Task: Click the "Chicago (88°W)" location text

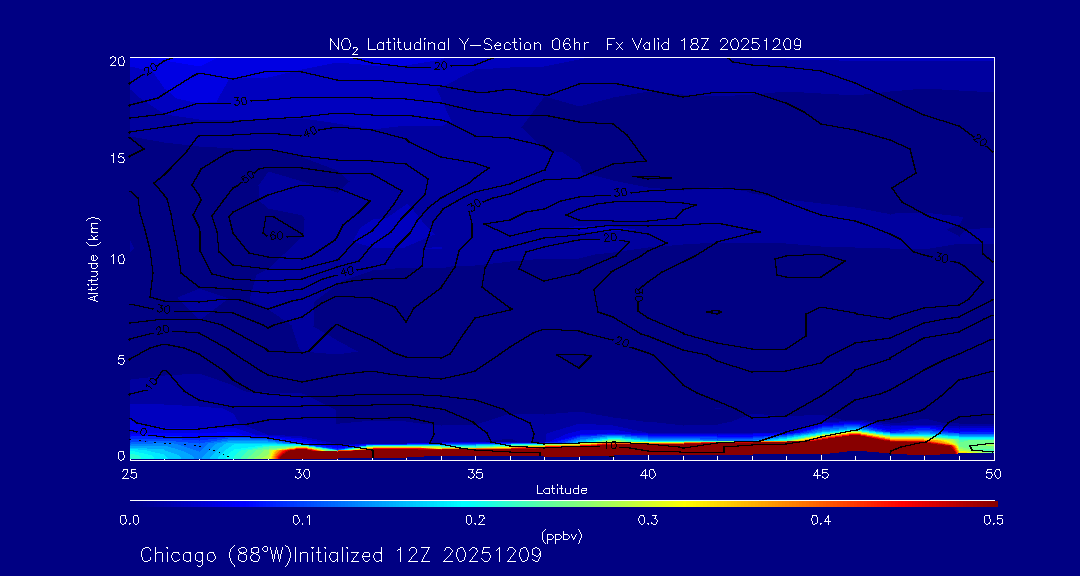Action: [x=216, y=555]
